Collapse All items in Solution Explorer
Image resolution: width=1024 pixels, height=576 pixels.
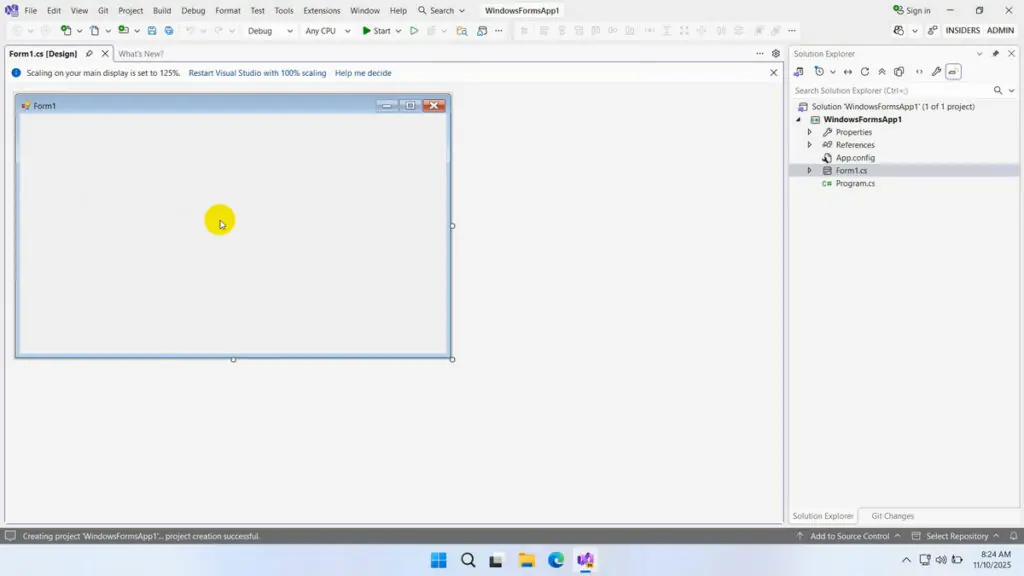(881, 71)
